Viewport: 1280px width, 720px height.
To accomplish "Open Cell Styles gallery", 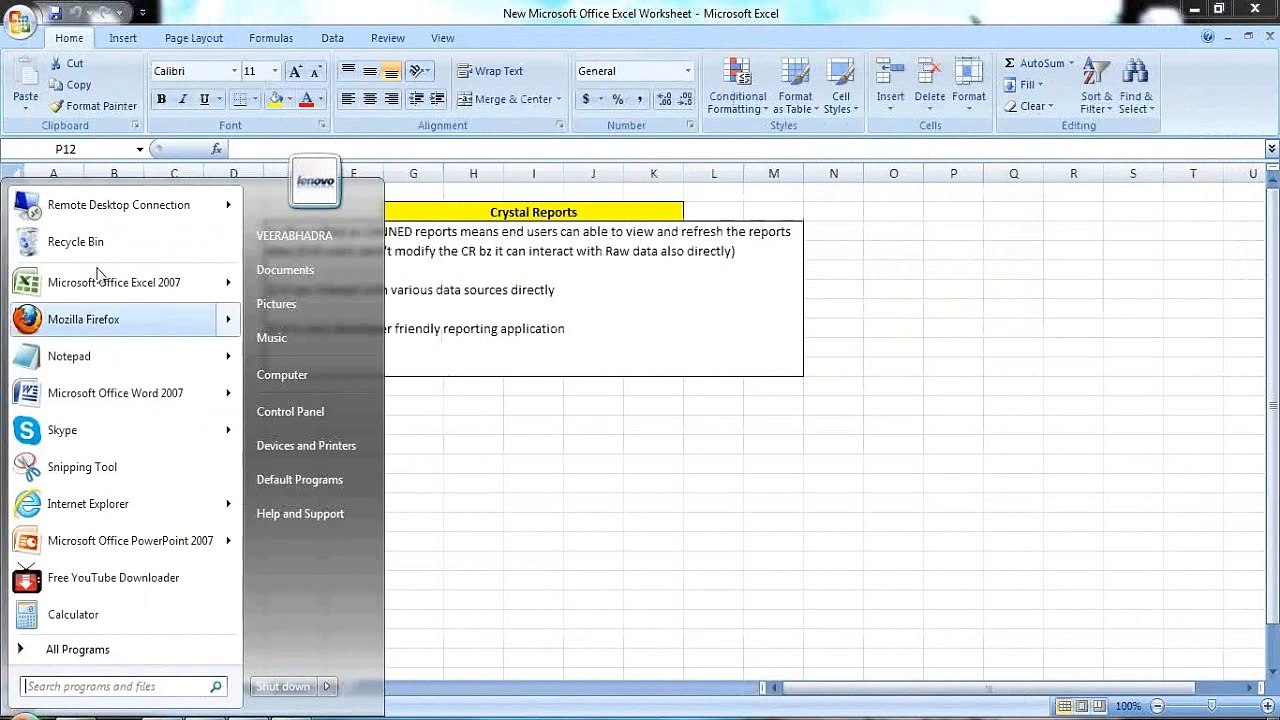I will tap(840, 86).
